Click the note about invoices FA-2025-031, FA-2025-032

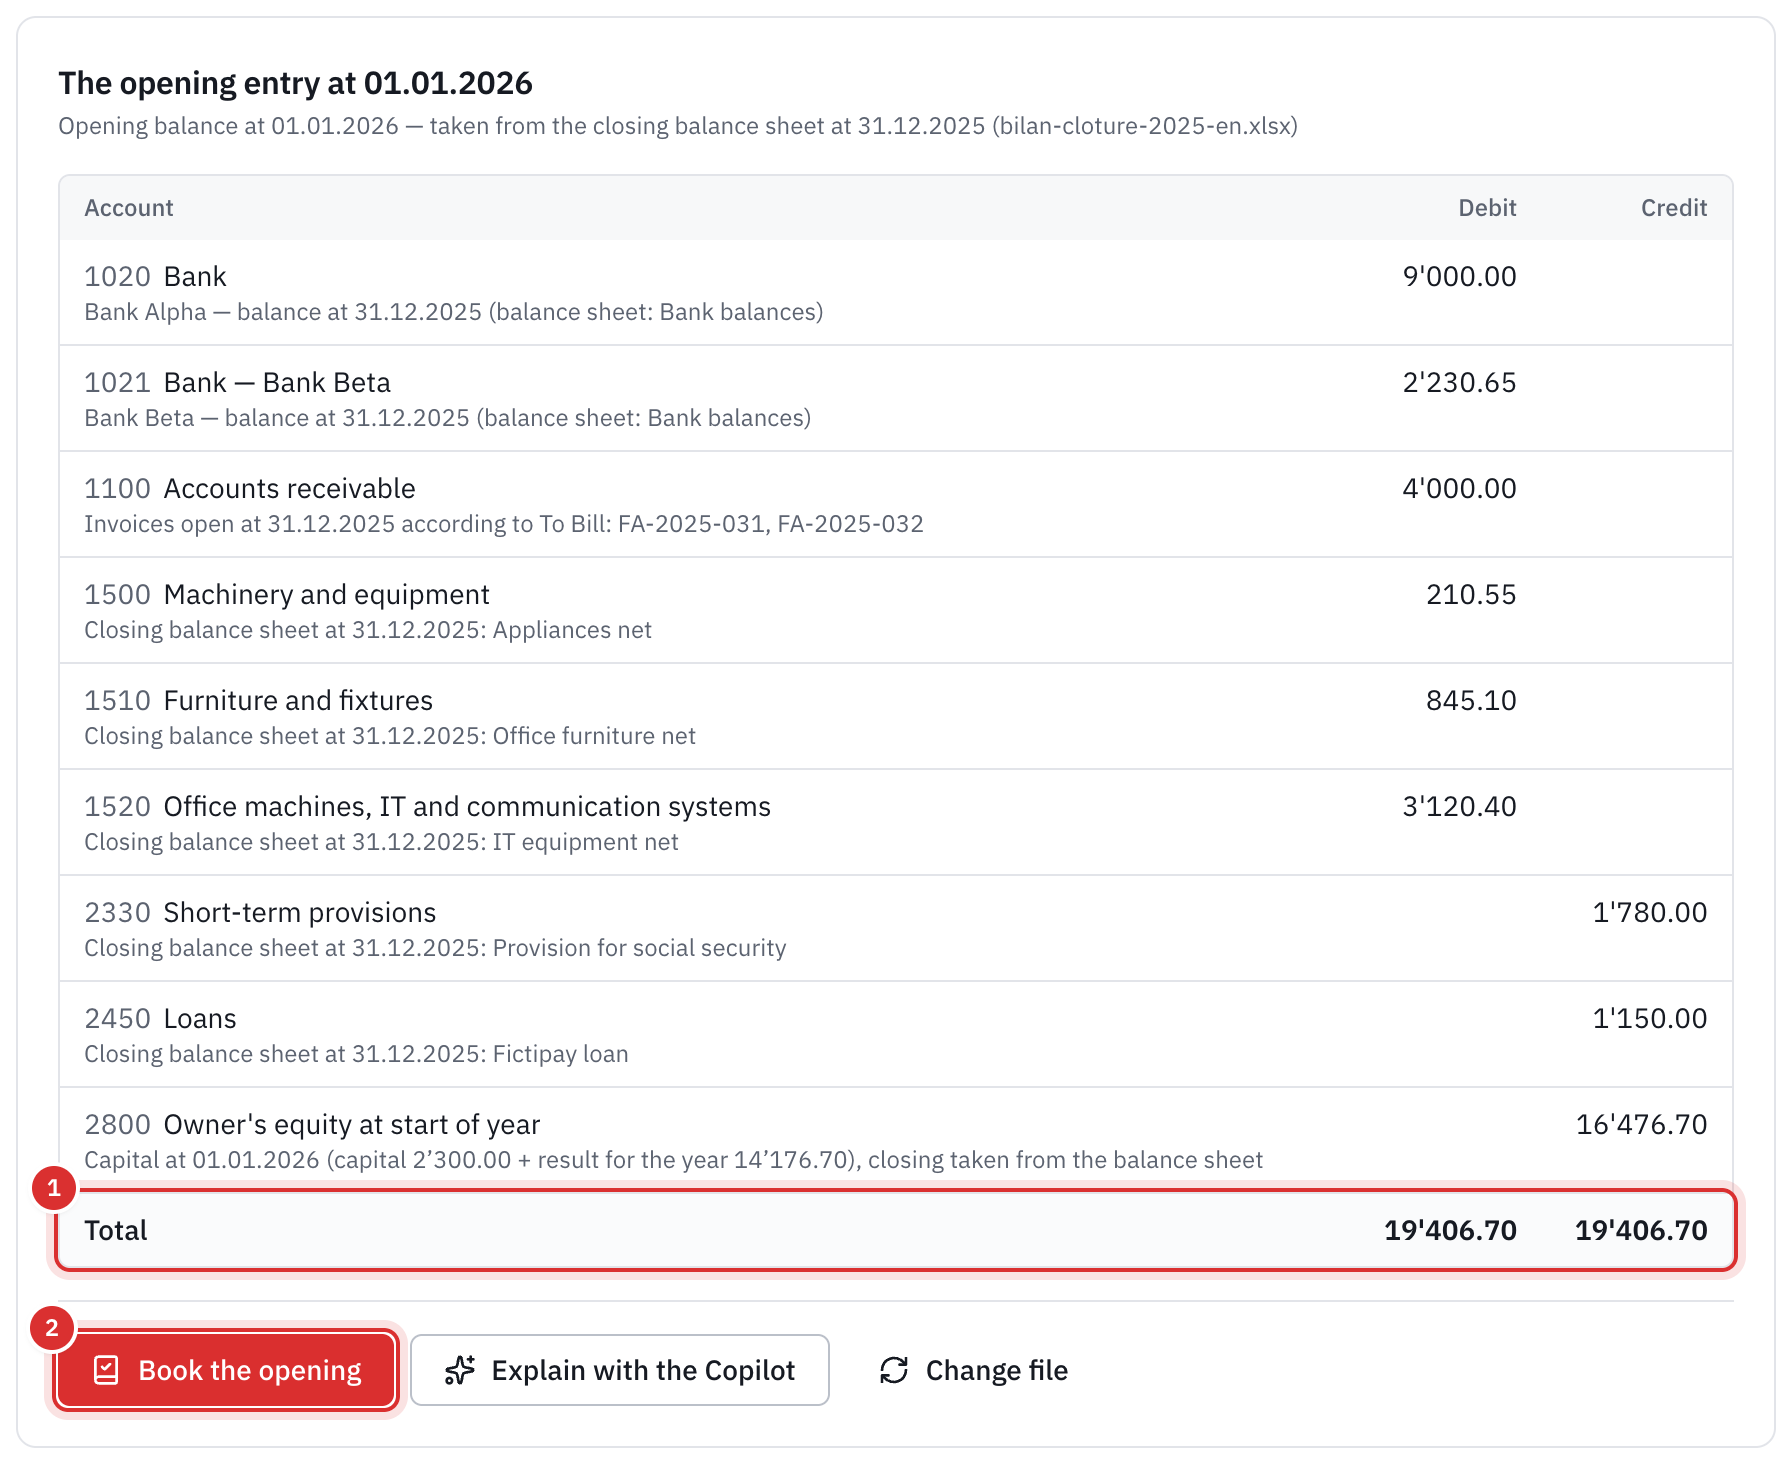tap(504, 524)
